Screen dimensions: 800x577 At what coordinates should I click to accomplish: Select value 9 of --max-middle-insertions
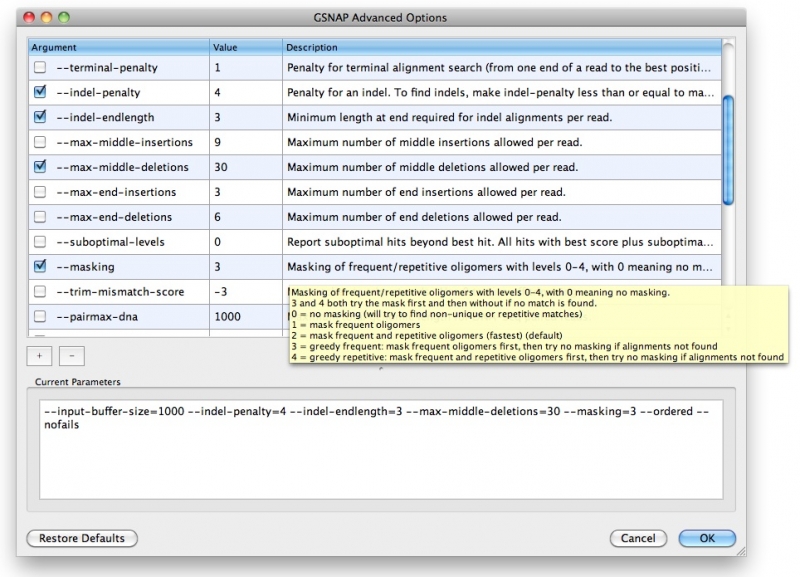tap(217, 142)
